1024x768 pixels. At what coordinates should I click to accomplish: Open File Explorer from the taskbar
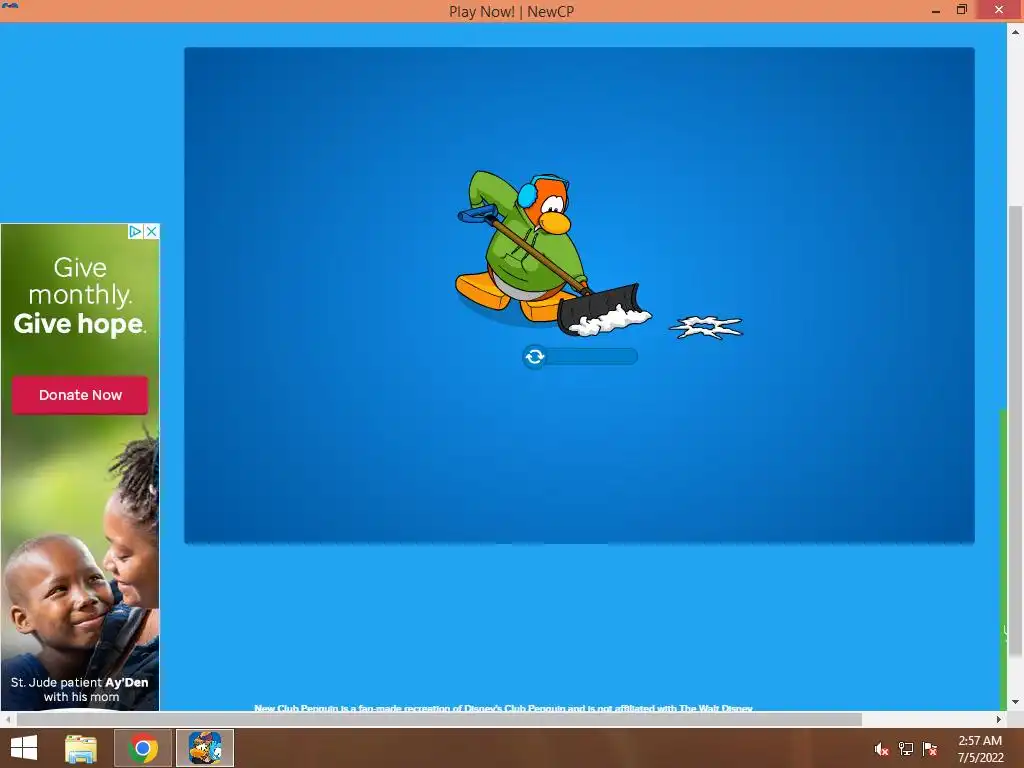(81, 748)
